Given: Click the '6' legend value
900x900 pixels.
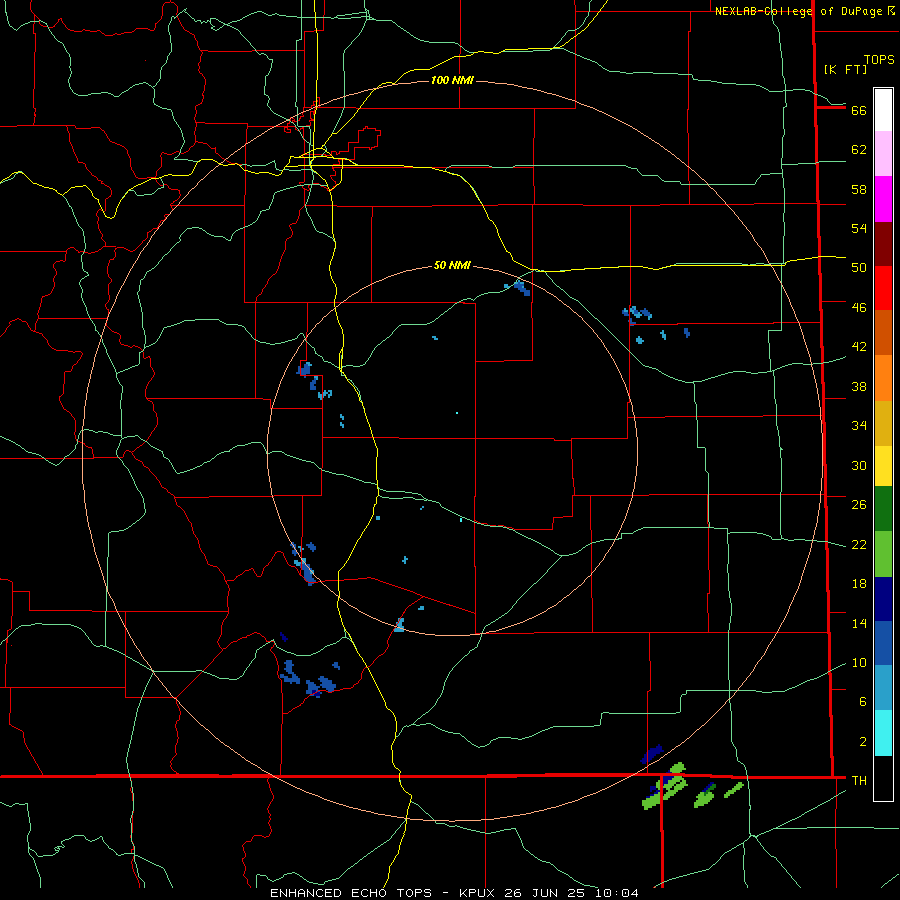Looking at the screenshot, I should pos(863,702).
